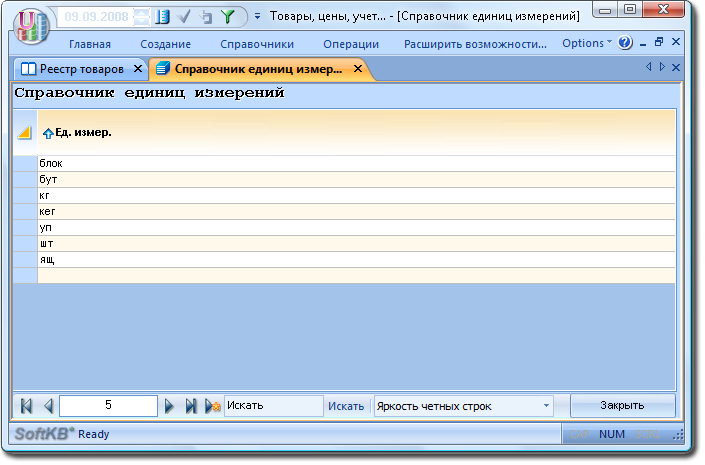Select the row бут
The height and width of the screenshot is (465, 705).
click(356, 179)
